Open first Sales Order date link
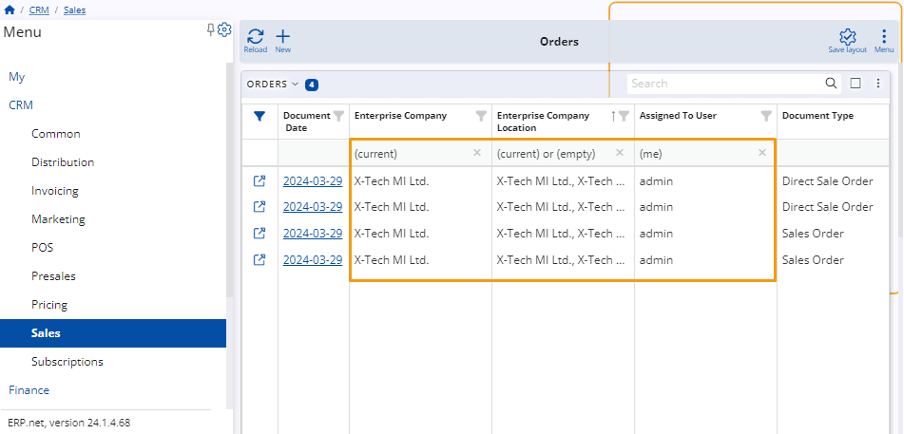The image size is (904, 434). coord(312,233)
